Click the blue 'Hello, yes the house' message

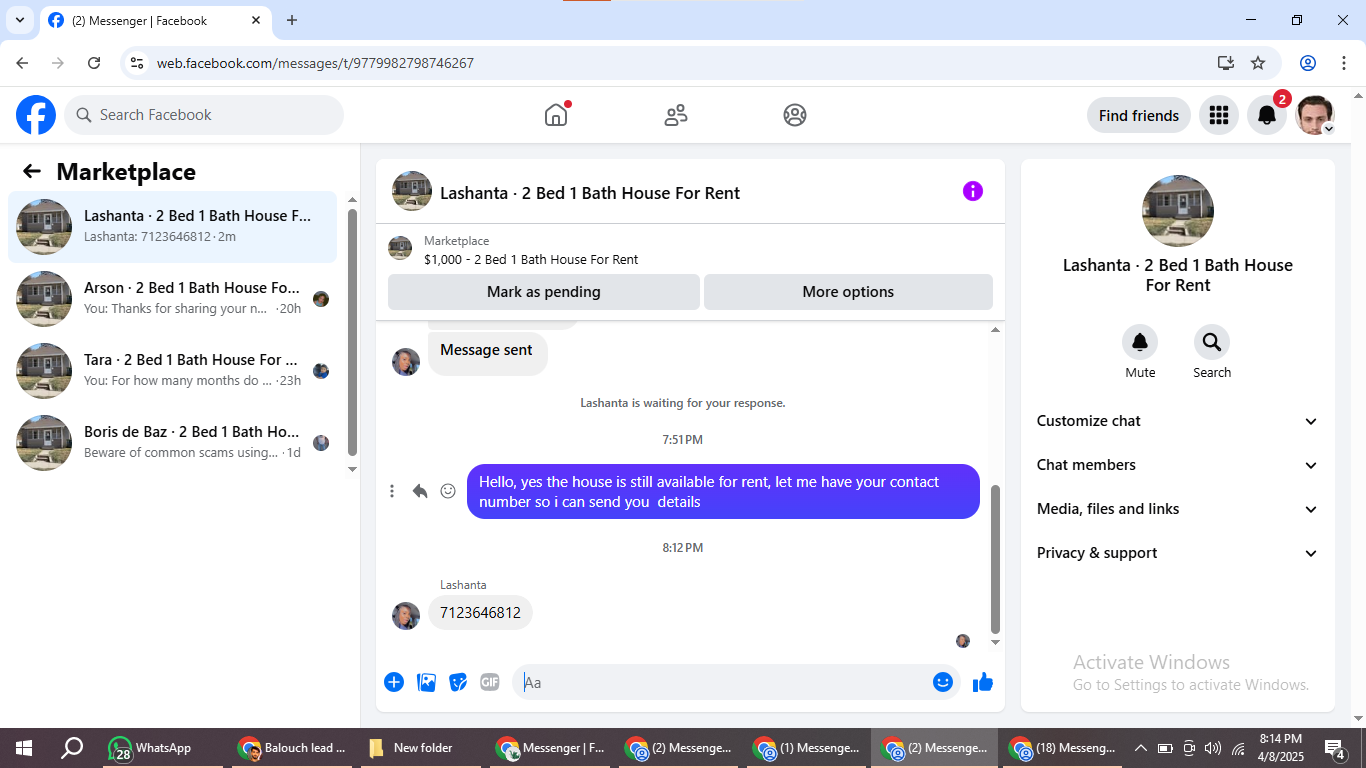[723, 491]
